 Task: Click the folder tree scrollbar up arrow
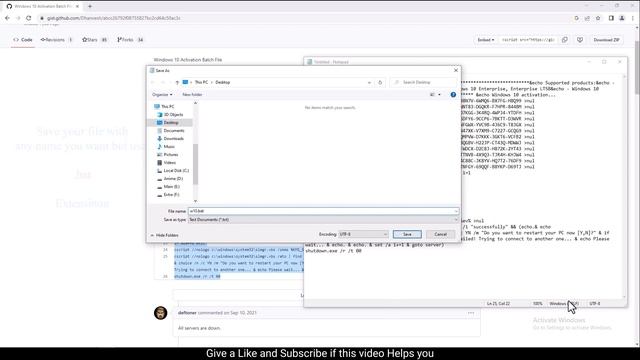click(x=195, y=103)
